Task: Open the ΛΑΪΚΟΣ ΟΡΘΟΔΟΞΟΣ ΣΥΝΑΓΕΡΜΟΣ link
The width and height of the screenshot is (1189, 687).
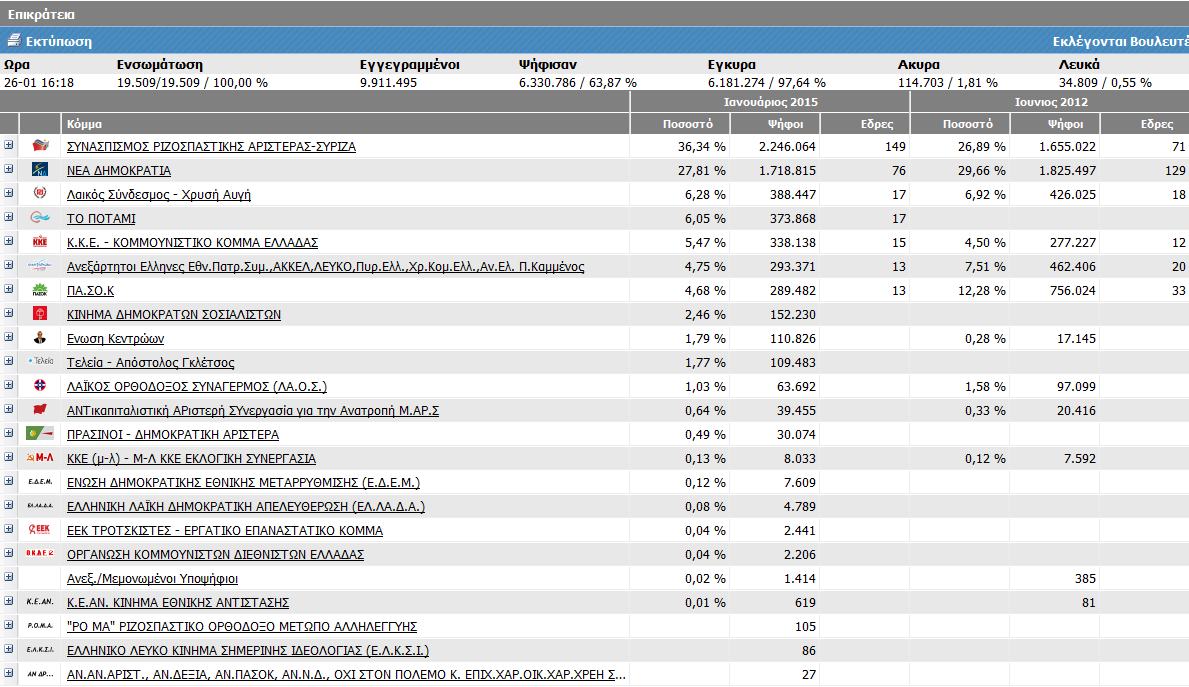Action: (x=196, y=386)
